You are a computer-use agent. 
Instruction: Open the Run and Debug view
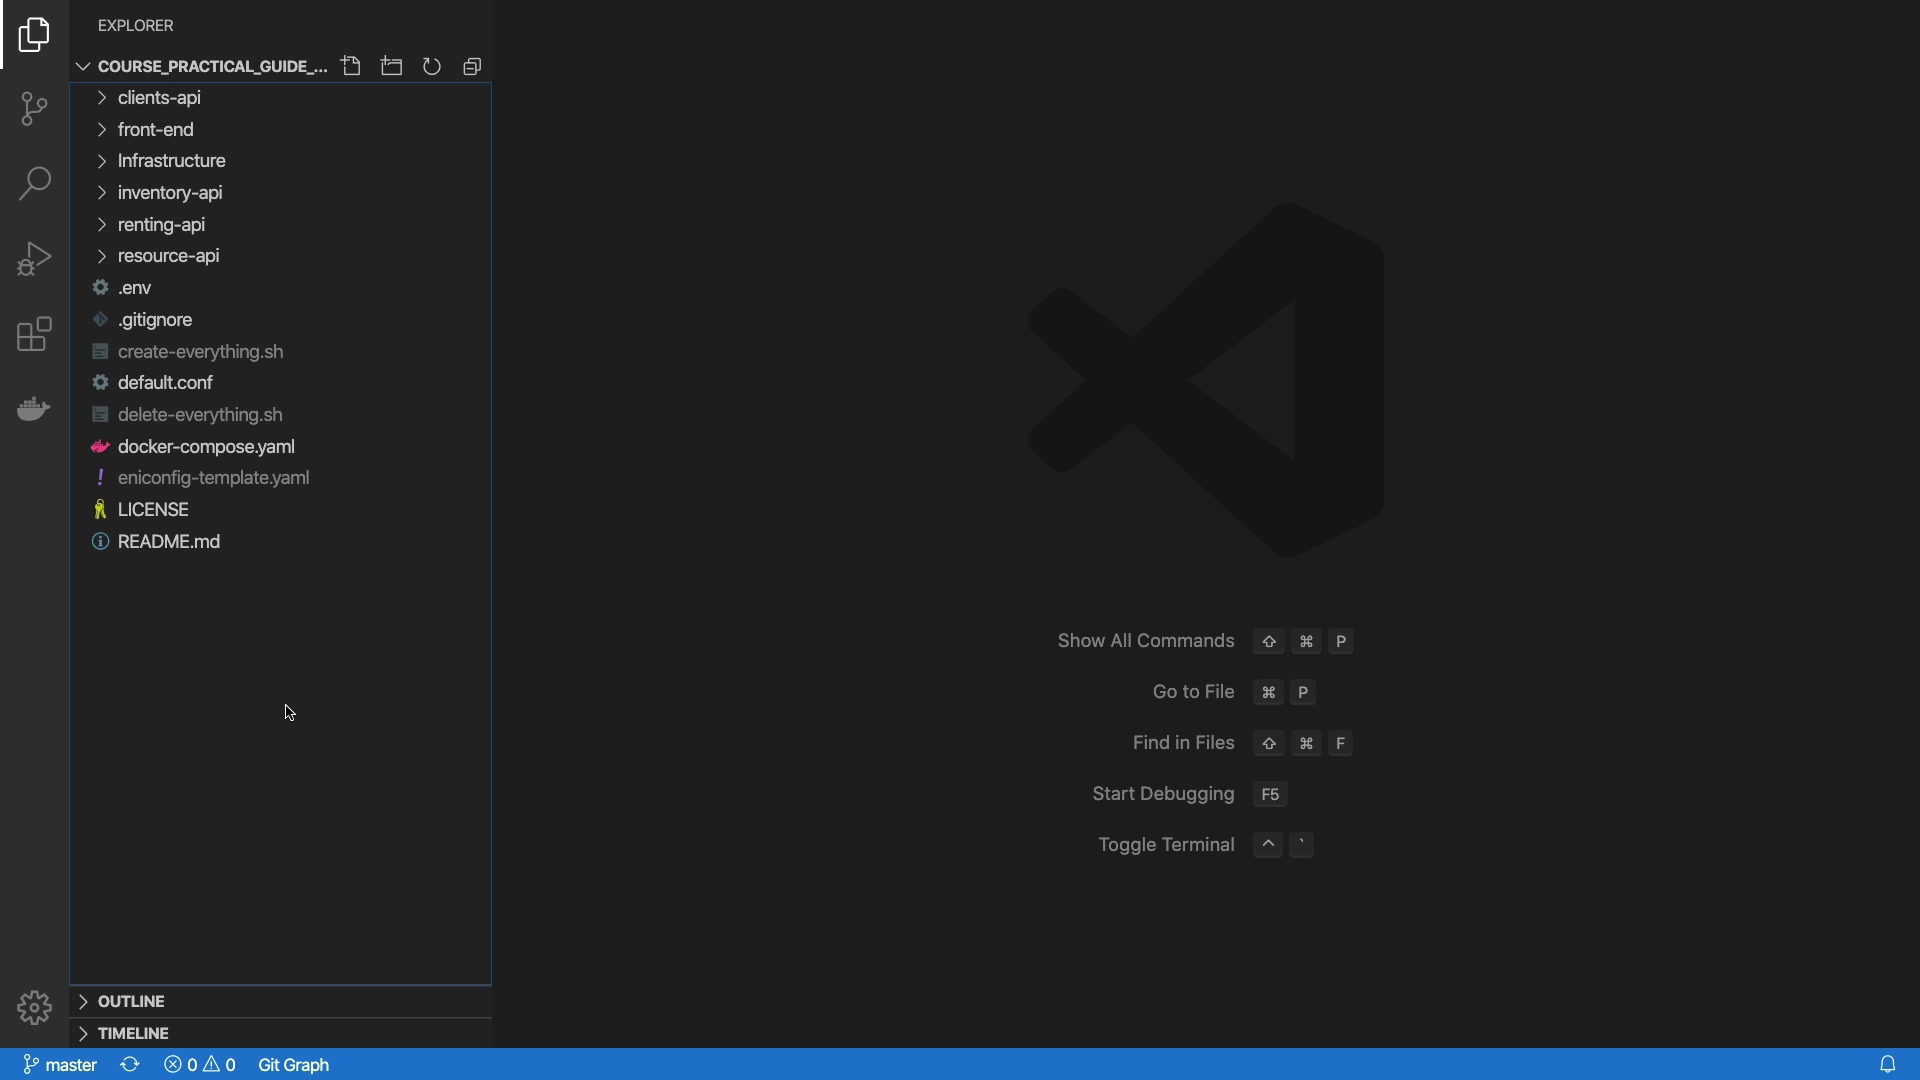point(34,259)
